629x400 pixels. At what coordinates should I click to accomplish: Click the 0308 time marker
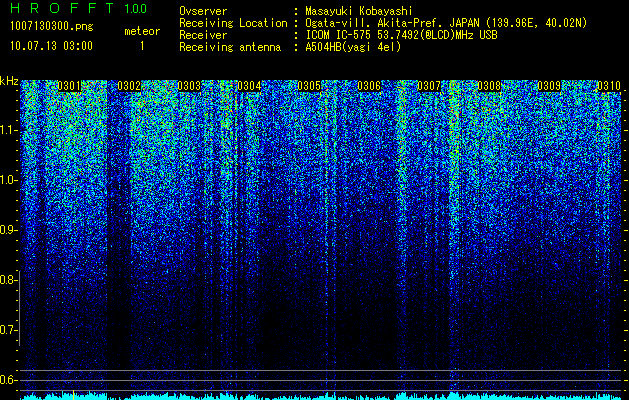tap(489, 86)
